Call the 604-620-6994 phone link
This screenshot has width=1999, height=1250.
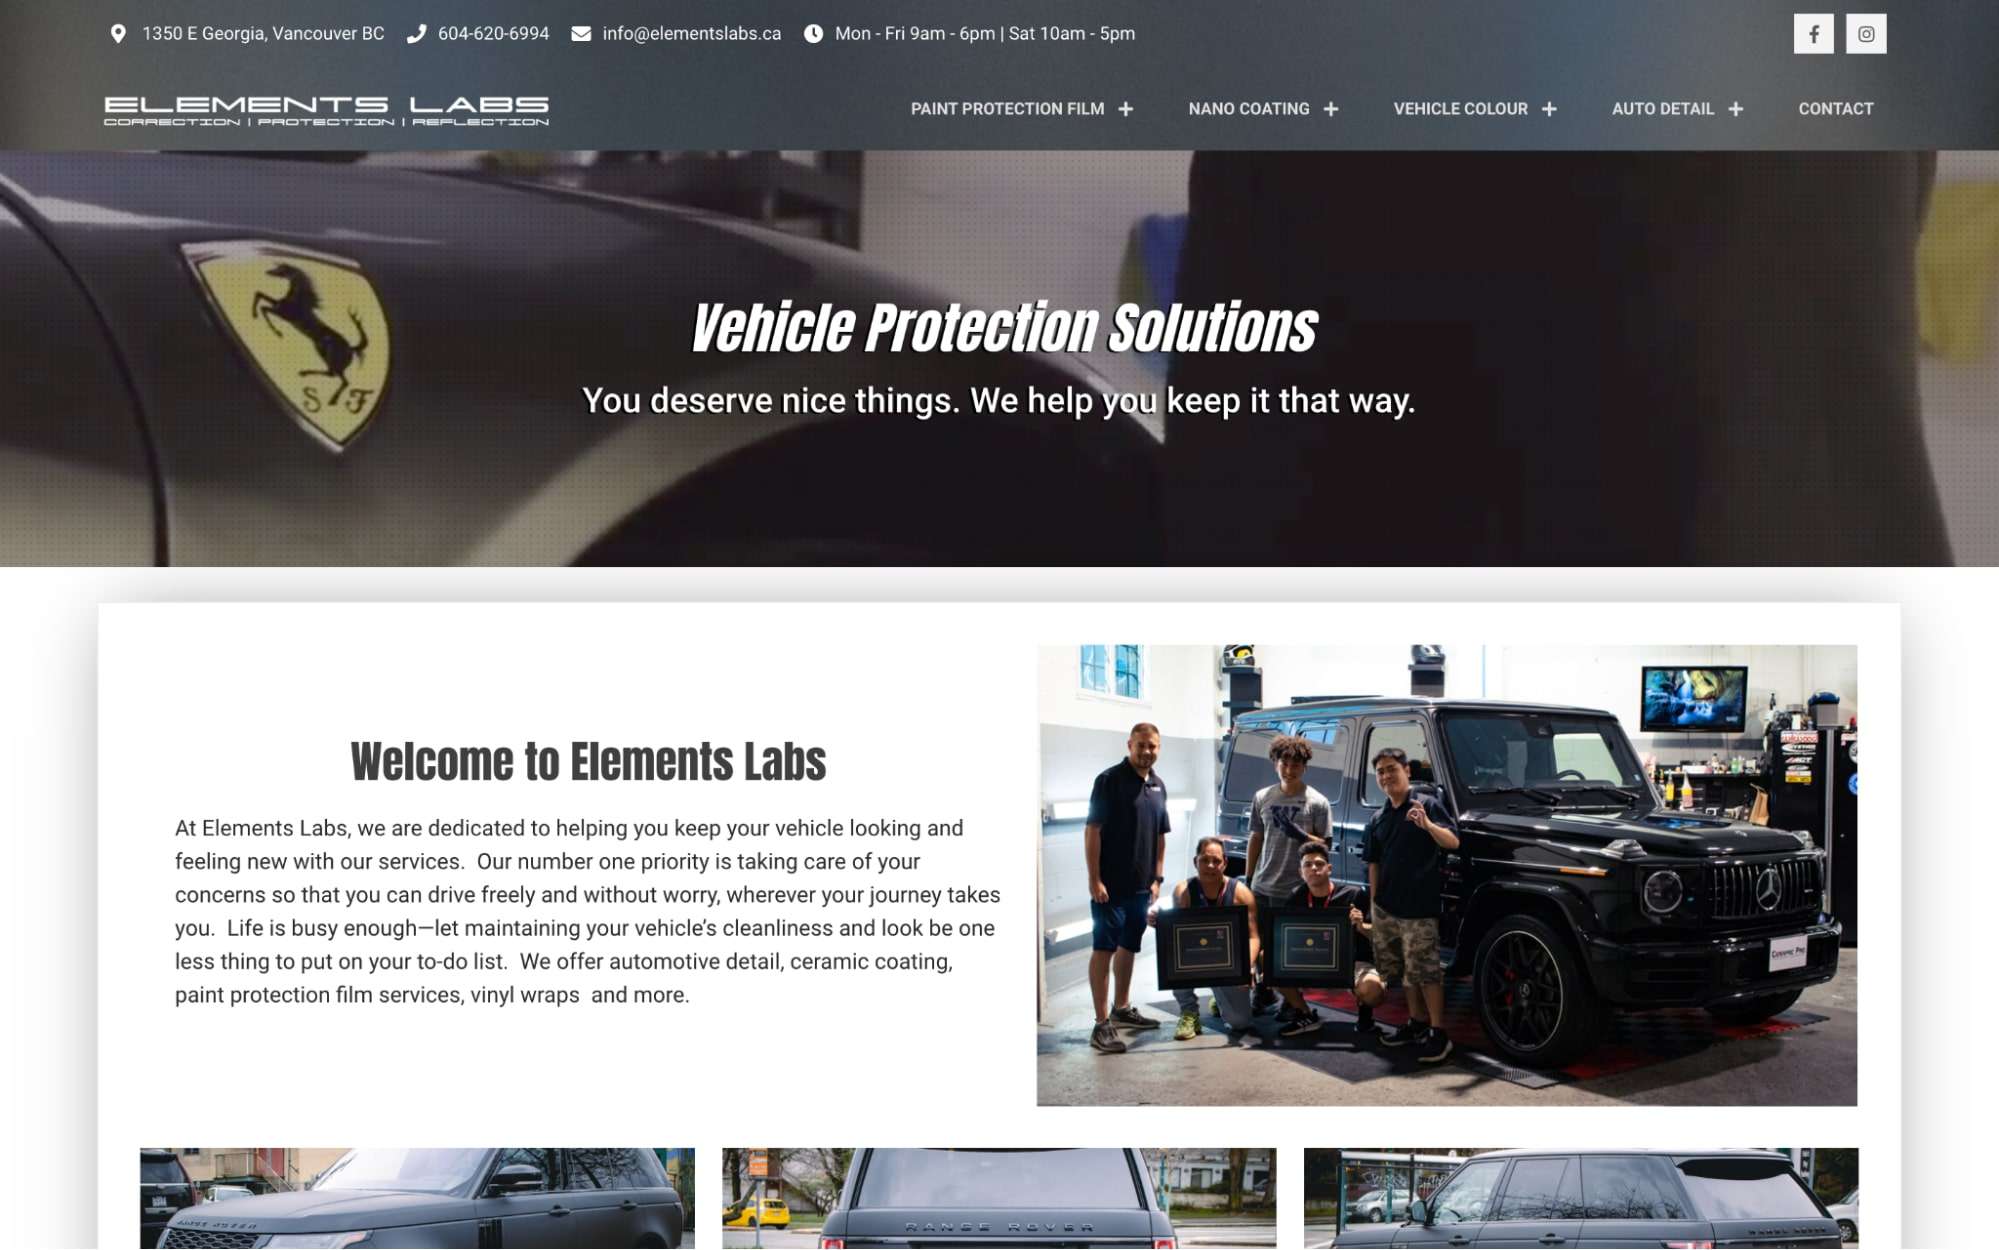click(493, 34)
